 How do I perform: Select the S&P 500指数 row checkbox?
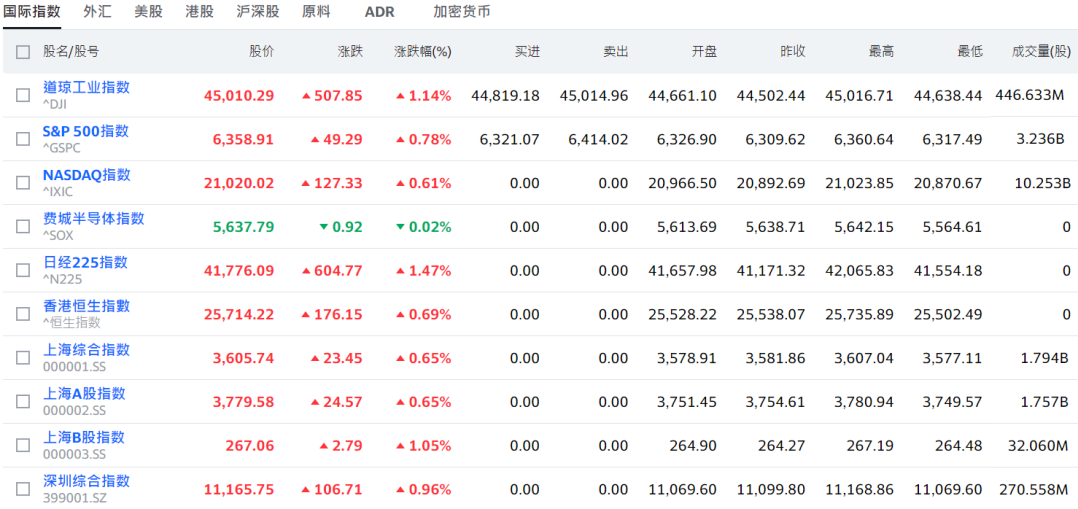(23, 139)
